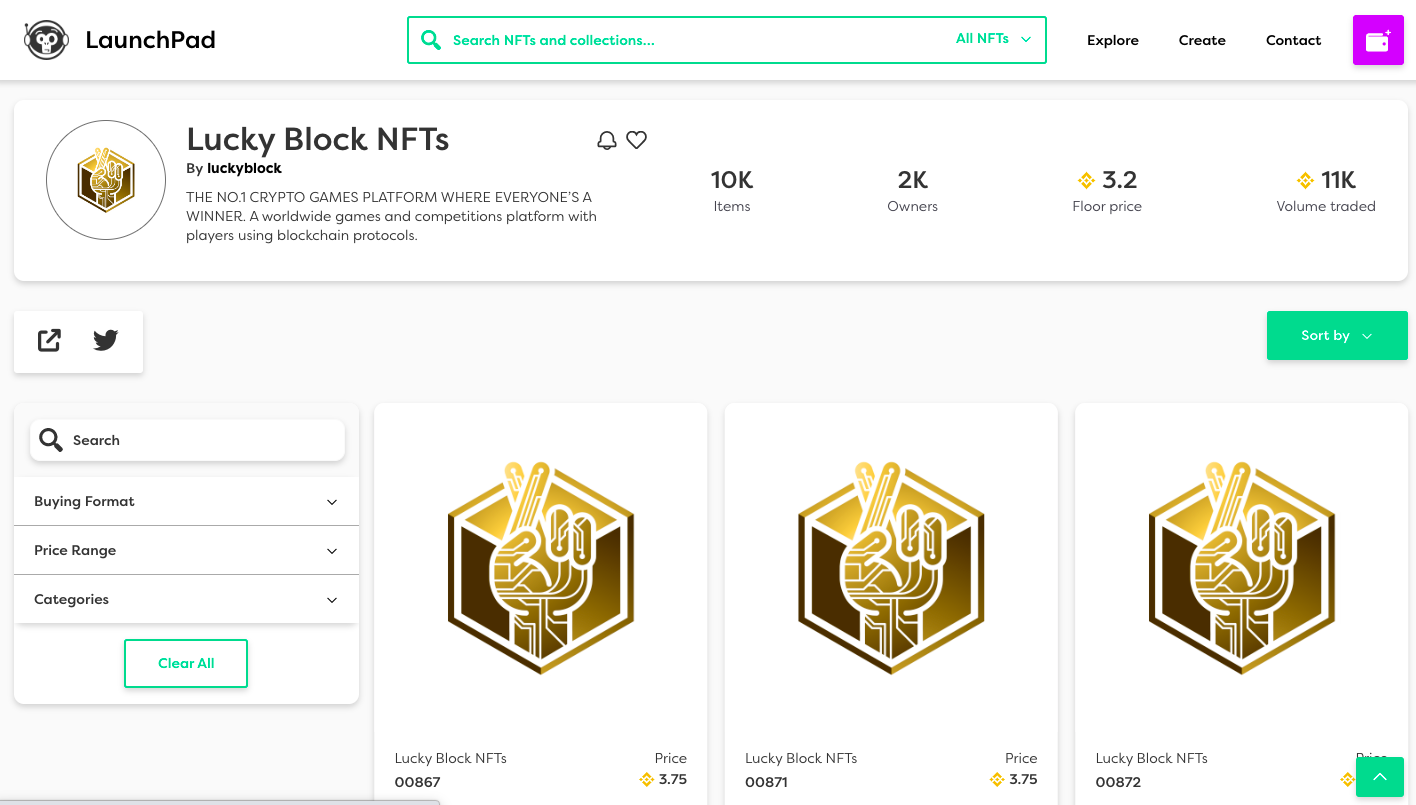The height and width of the screenshot is (805, 1416).
Task: Click the Floor price label
Action: 1107,206
